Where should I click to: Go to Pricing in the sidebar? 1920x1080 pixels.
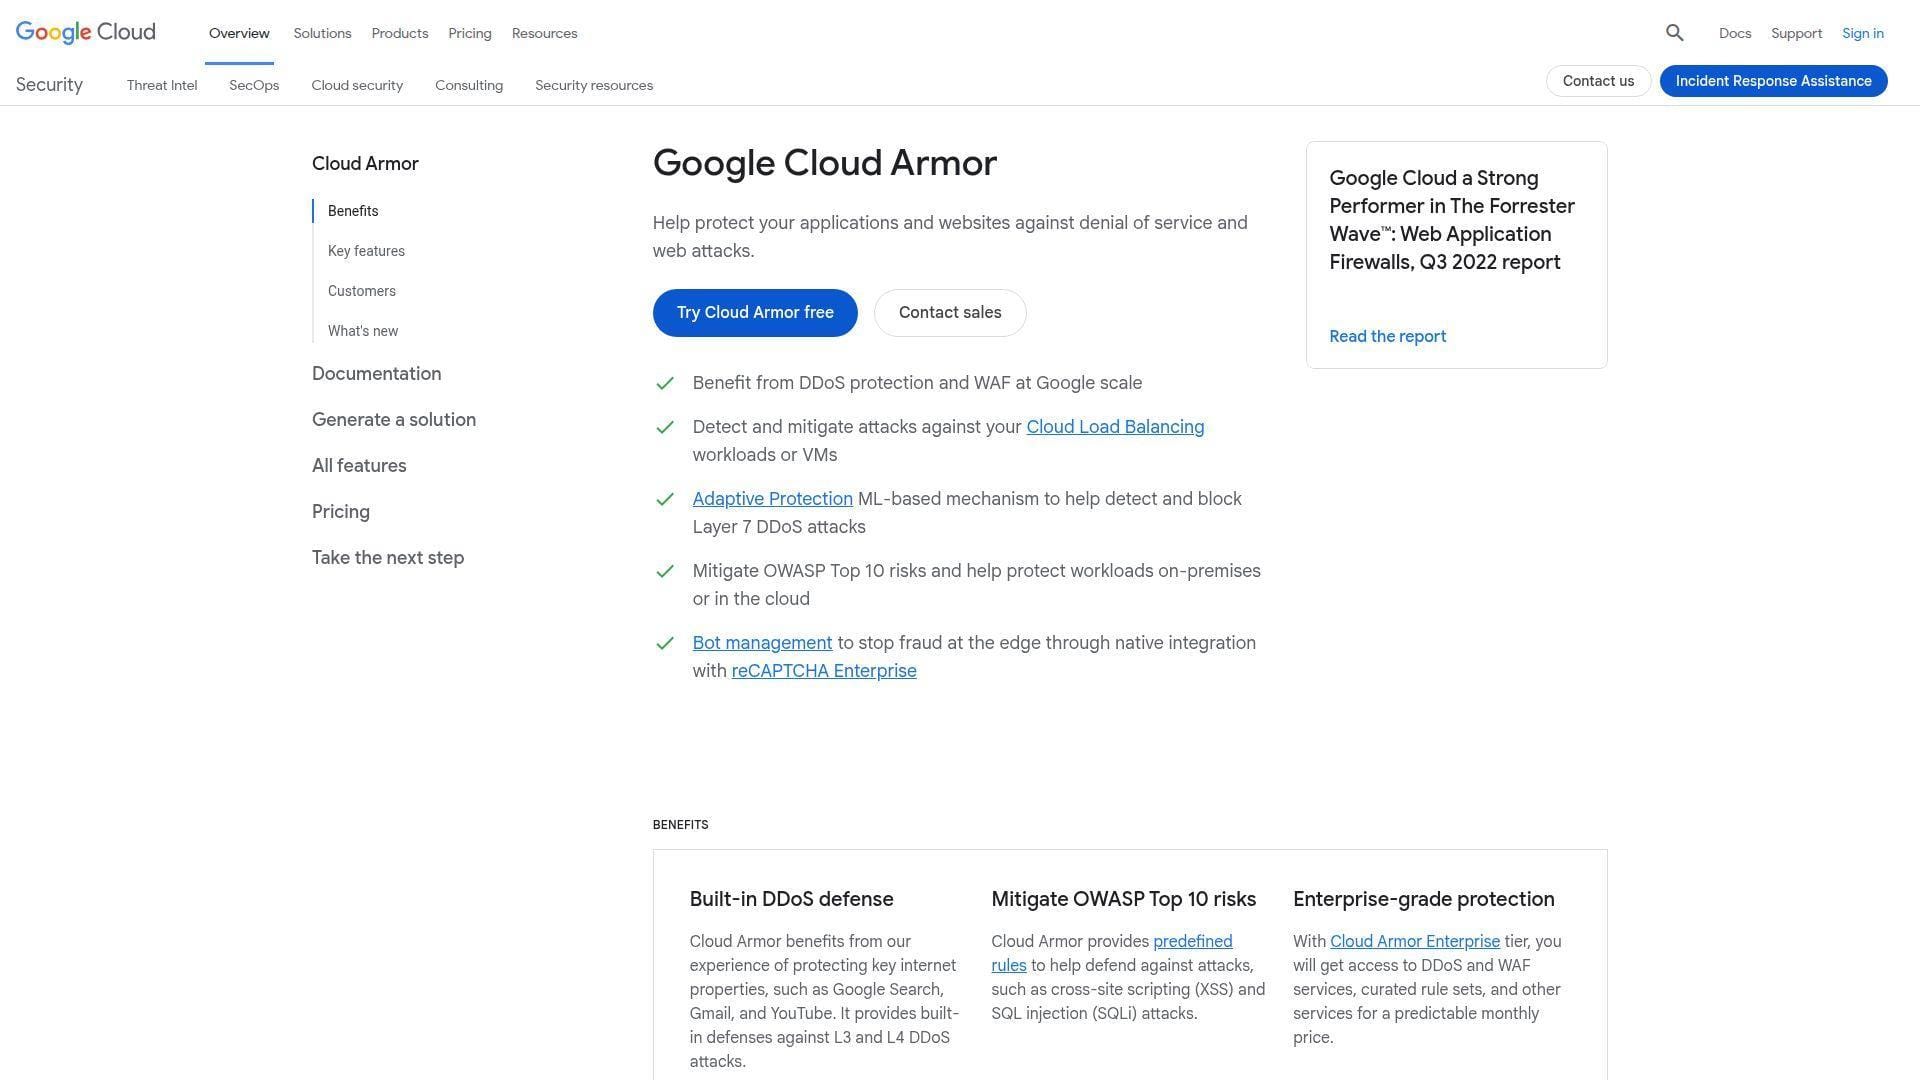pos(341,511)
